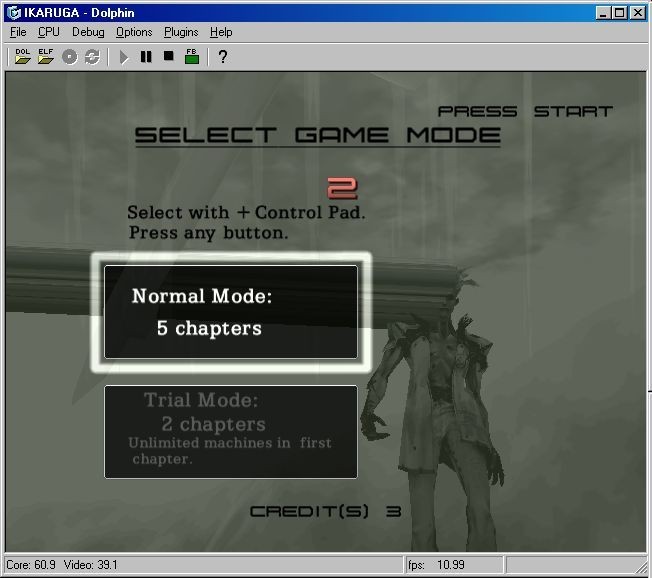The image size is (652, 578).
Task: Open the Options menu
Action: pos(134,32)
